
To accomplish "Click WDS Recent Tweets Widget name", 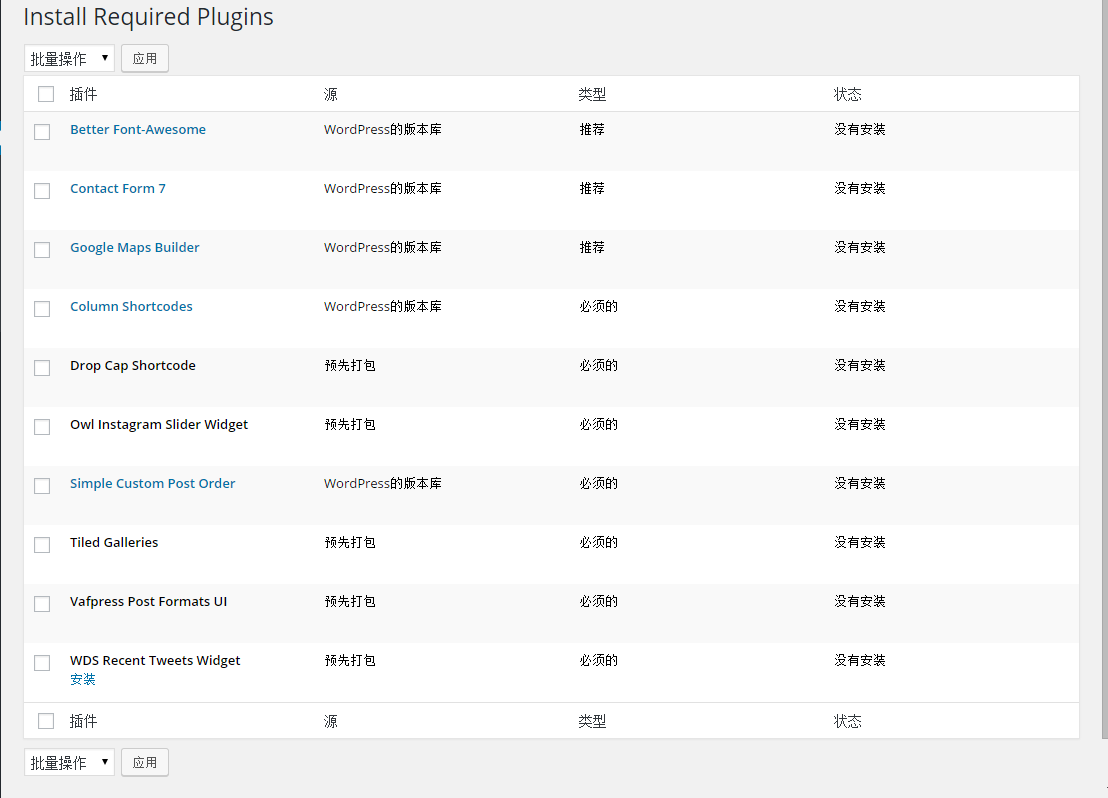I will click(155, 660).
